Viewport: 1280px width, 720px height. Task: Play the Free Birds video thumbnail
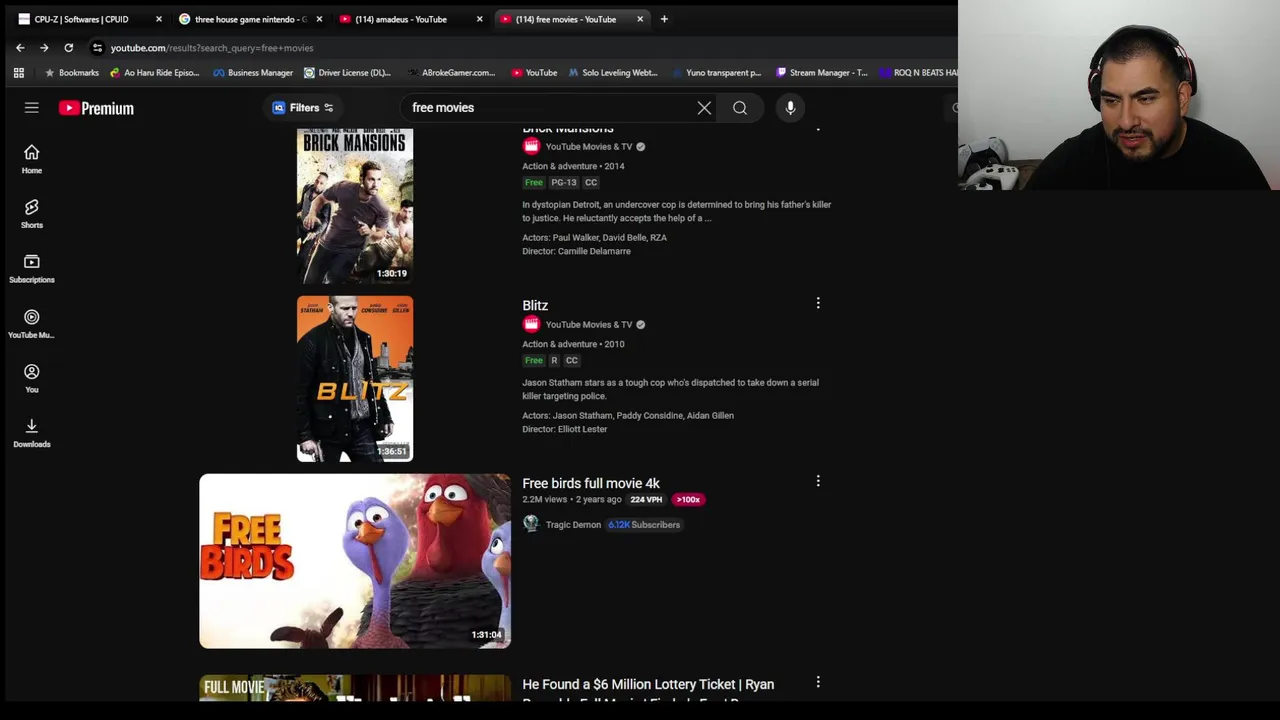click(355, 561)
